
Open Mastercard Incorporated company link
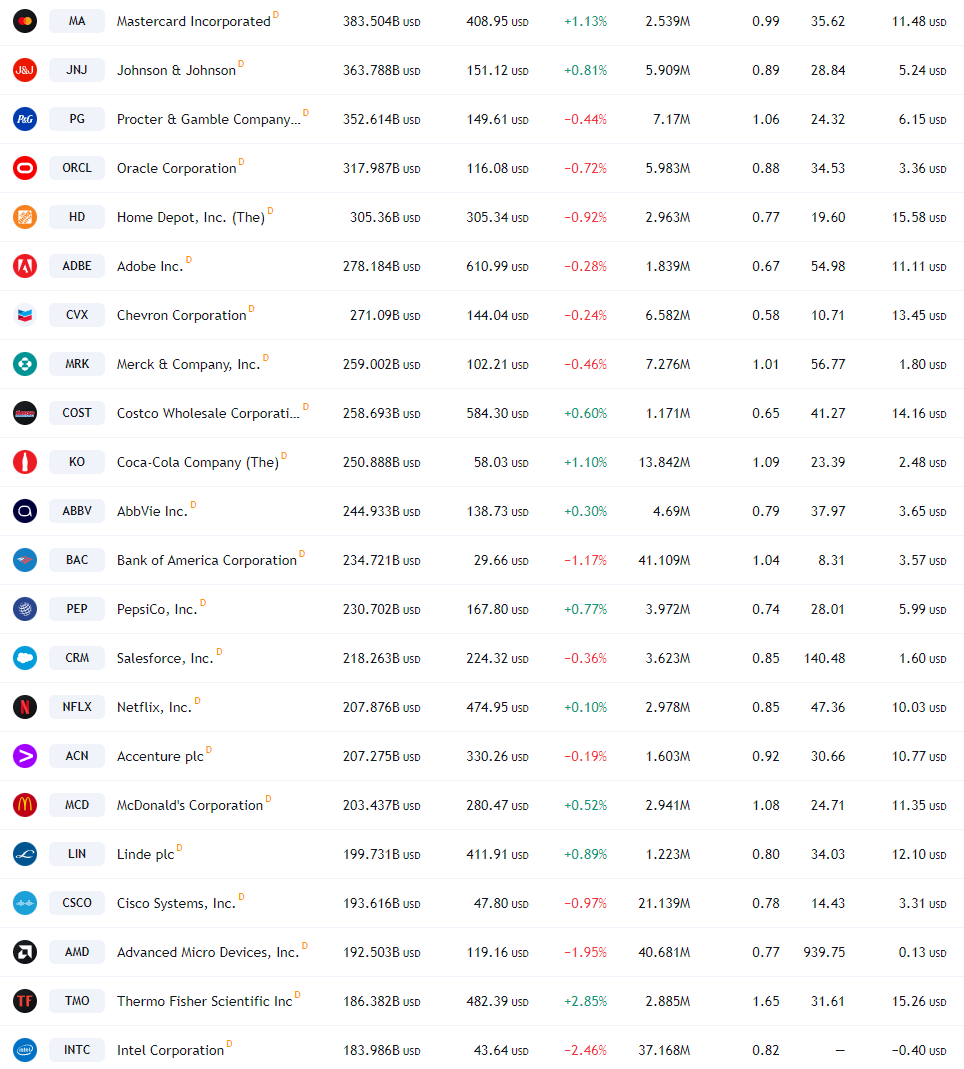194,22
